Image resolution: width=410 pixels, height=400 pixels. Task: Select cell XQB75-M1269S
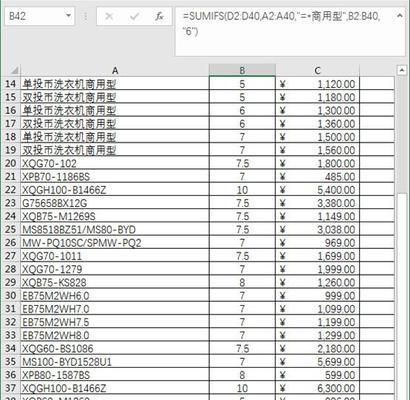(x=115, y=216)
